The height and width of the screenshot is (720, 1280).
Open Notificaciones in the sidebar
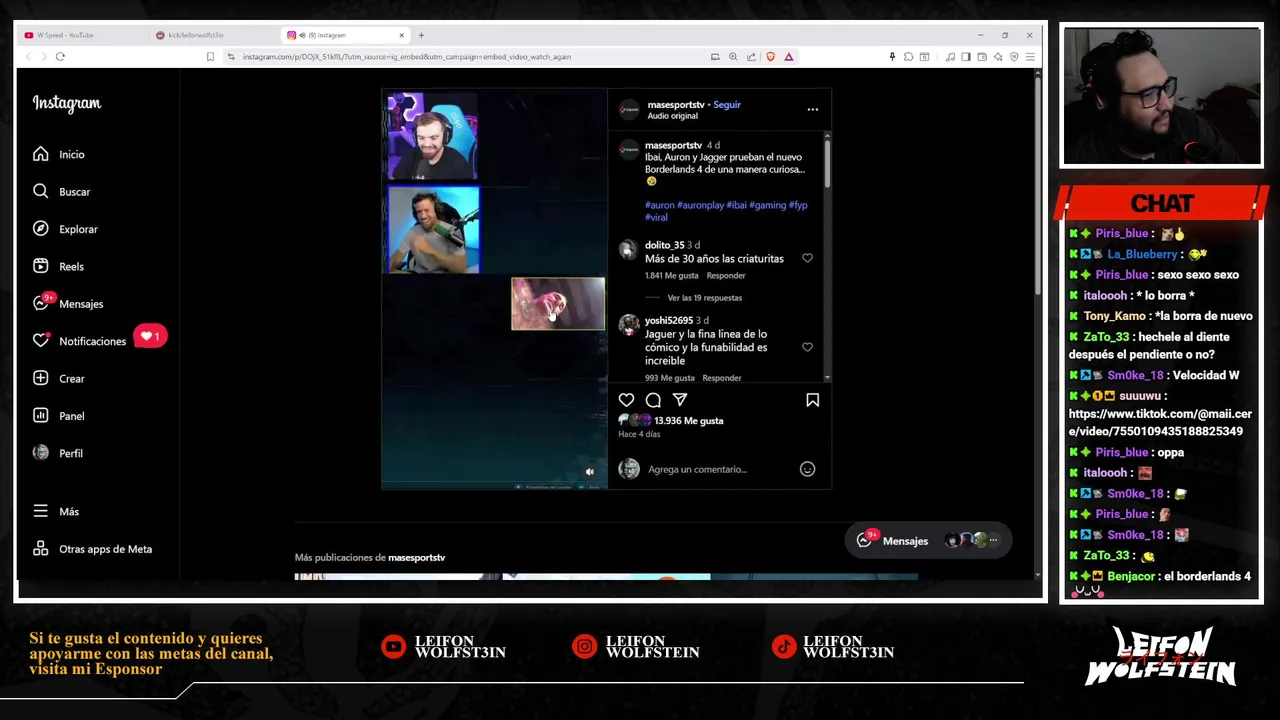click(x=79, y=341)
